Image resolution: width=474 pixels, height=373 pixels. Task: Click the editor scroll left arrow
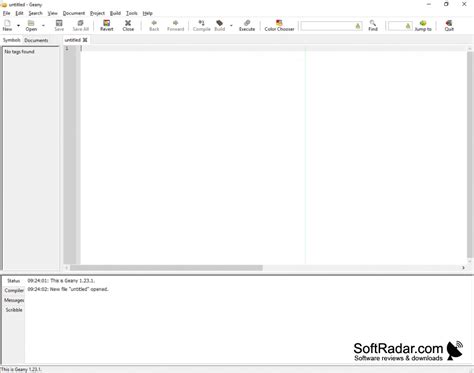[x=67, y=268]
